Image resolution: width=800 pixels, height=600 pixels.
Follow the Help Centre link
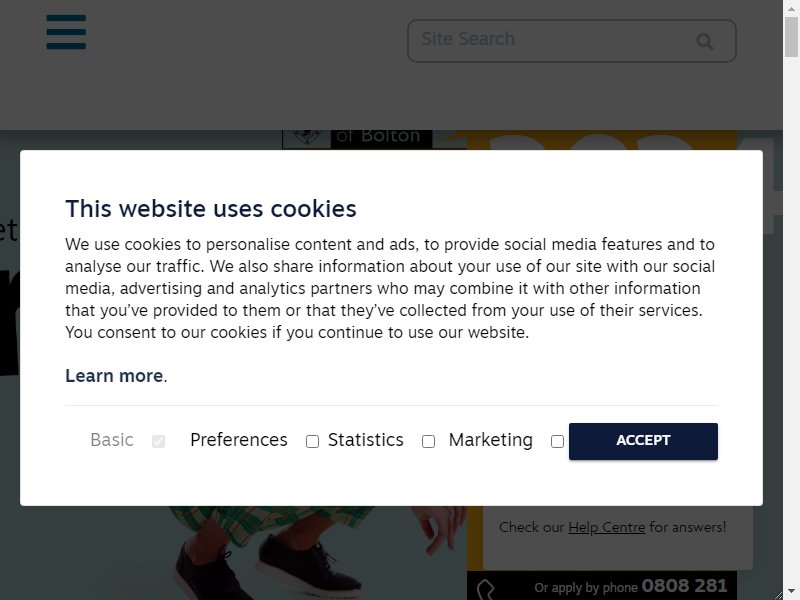point(607,528)
